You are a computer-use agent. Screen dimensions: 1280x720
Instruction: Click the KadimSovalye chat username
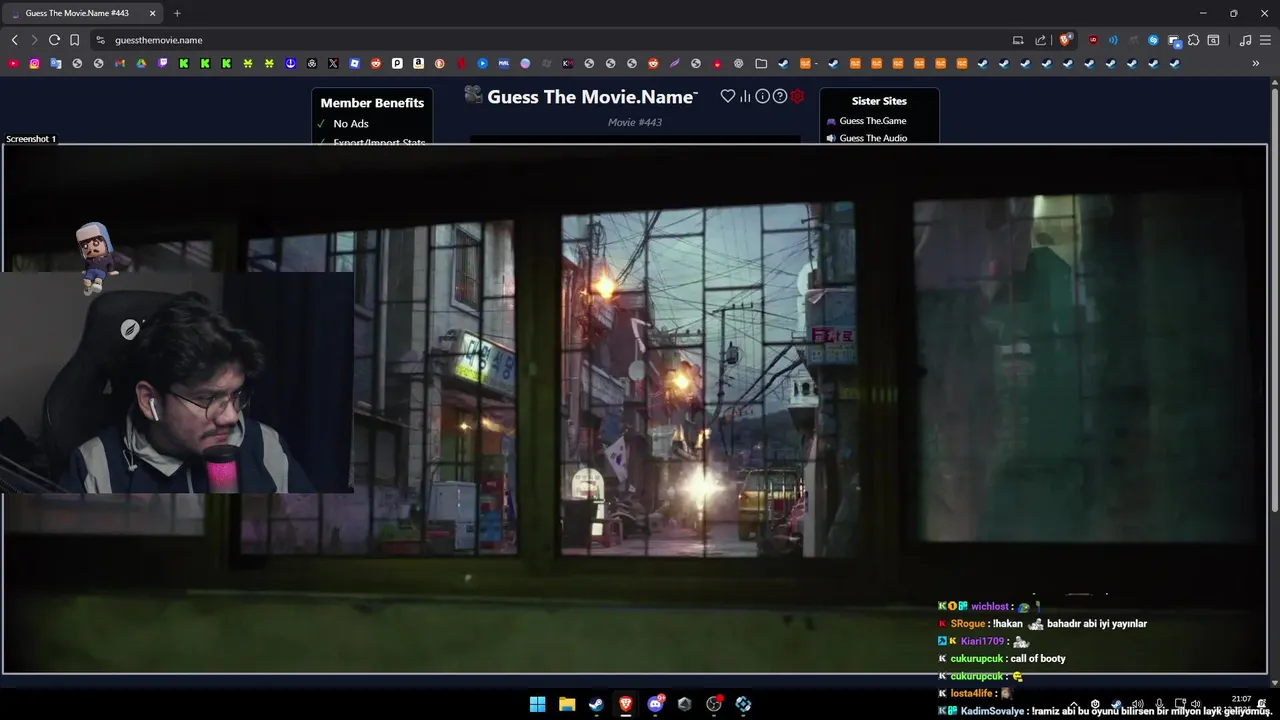992,711
